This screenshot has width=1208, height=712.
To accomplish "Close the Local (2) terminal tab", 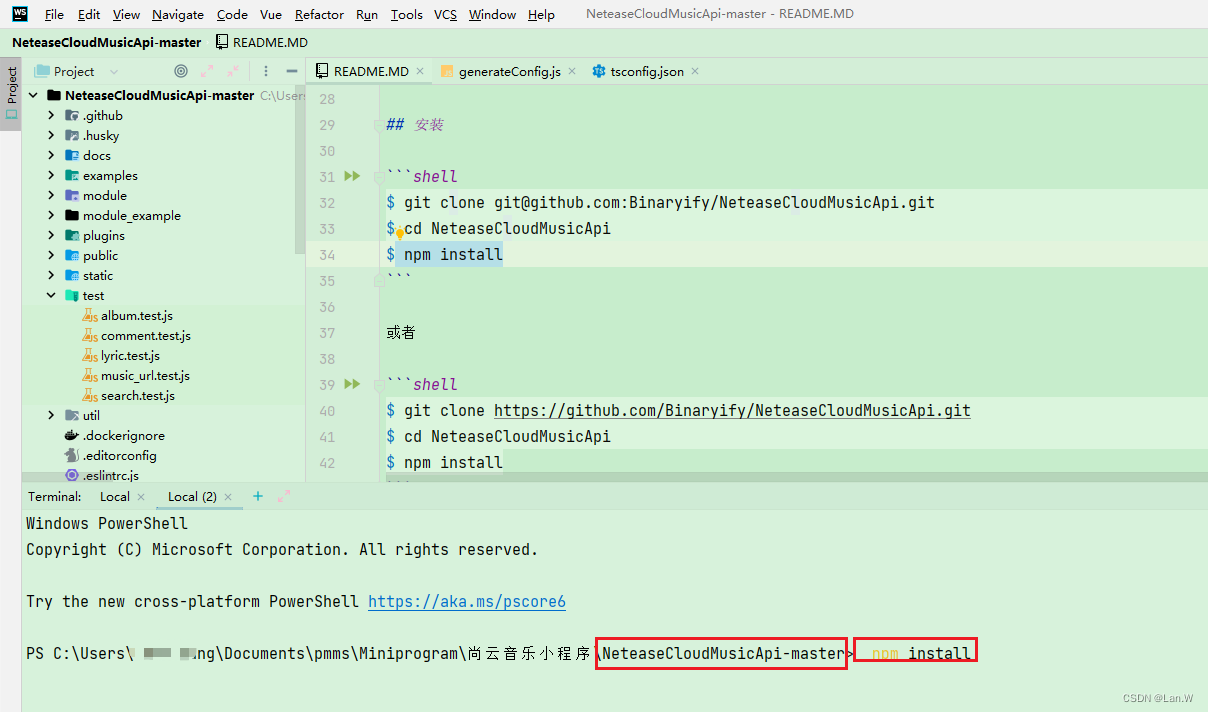I will coord(228,497).
